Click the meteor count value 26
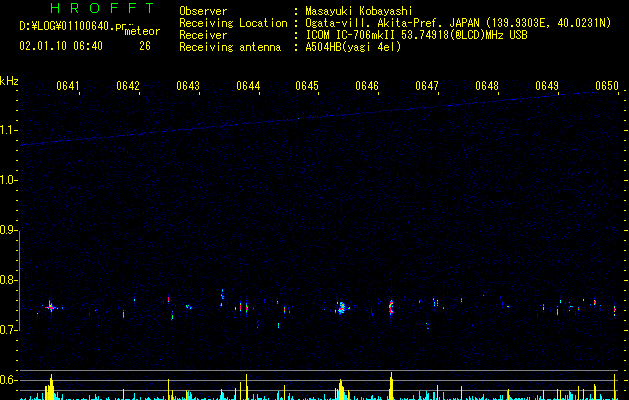This screenshot has width=629, height=400. click(x=145, y=46)
